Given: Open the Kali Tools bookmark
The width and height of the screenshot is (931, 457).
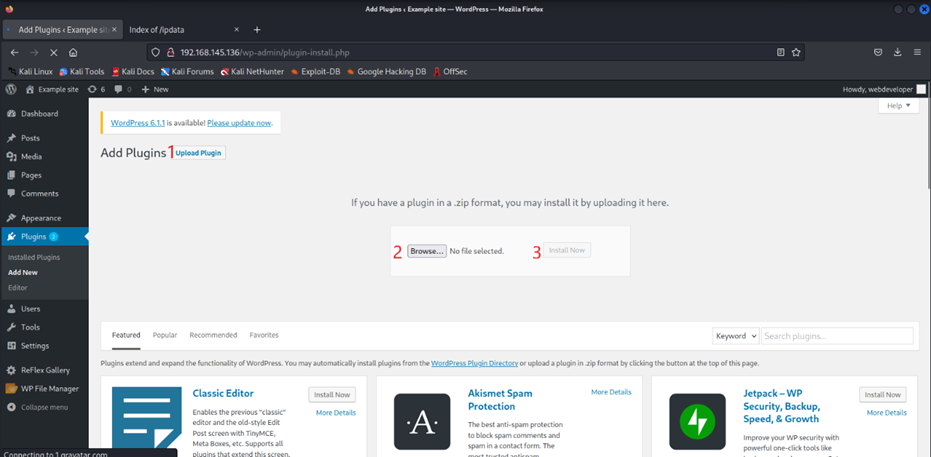Looking at the screenshot, I should [x=81, y=72].
